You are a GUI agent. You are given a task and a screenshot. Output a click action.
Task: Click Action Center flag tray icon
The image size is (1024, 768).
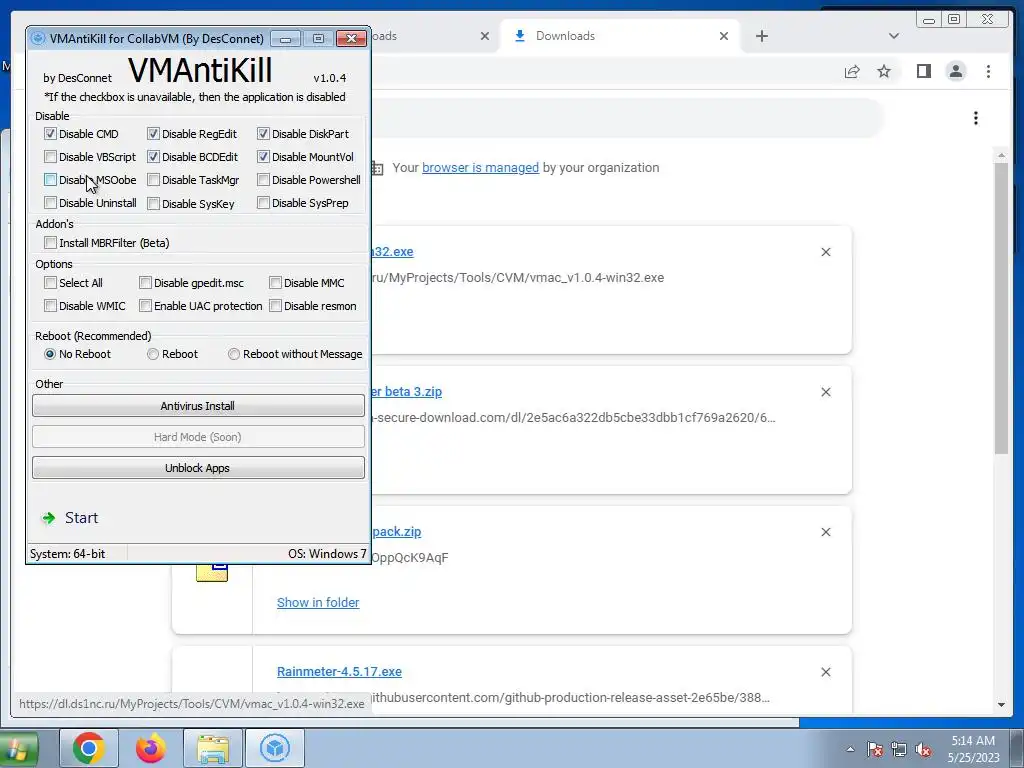click(875, 750)
